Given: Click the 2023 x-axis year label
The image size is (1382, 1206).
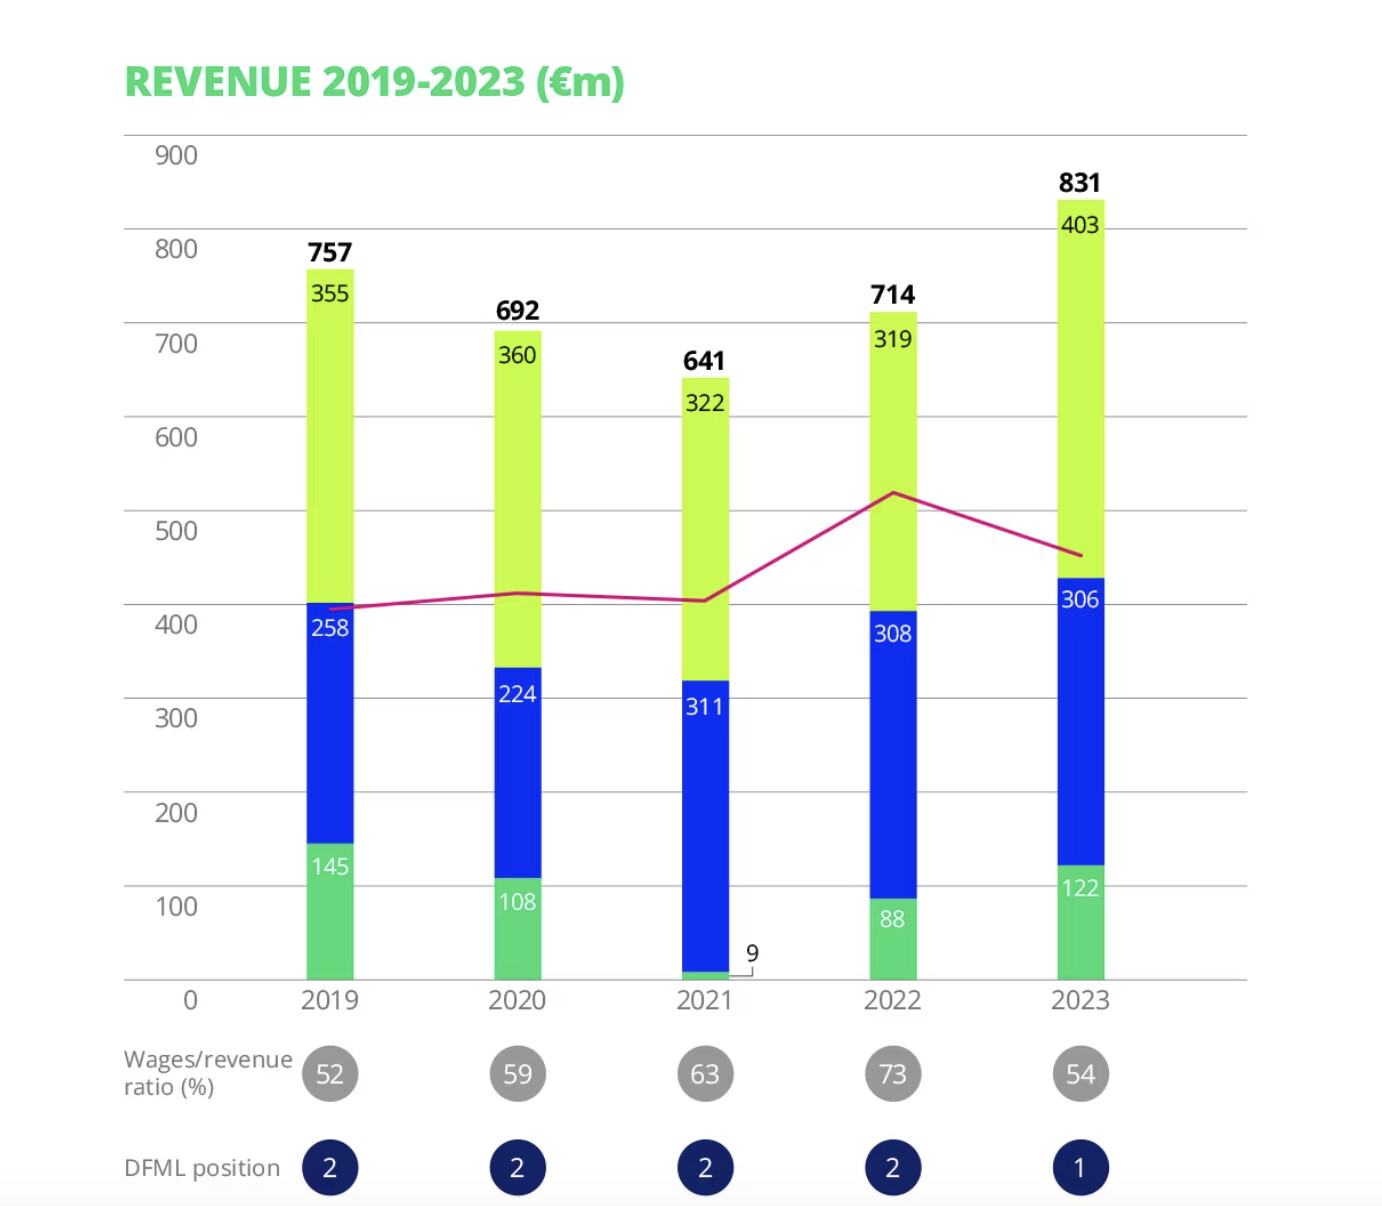Looking at the screenshot, I should [x=1080, y=1000].
